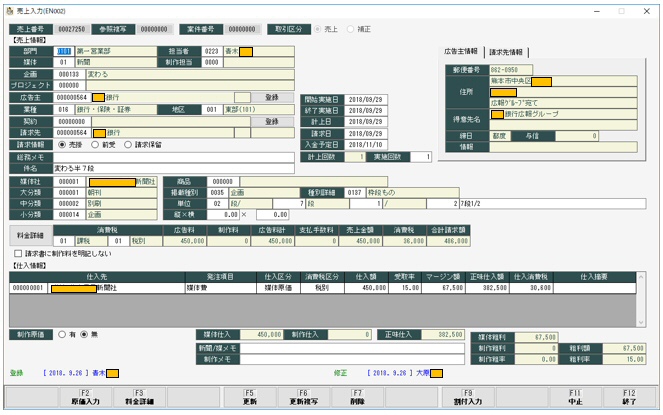The image size is (663, 415).
Task: Click F6 更新複写 function button
Action: click(304, 397)
